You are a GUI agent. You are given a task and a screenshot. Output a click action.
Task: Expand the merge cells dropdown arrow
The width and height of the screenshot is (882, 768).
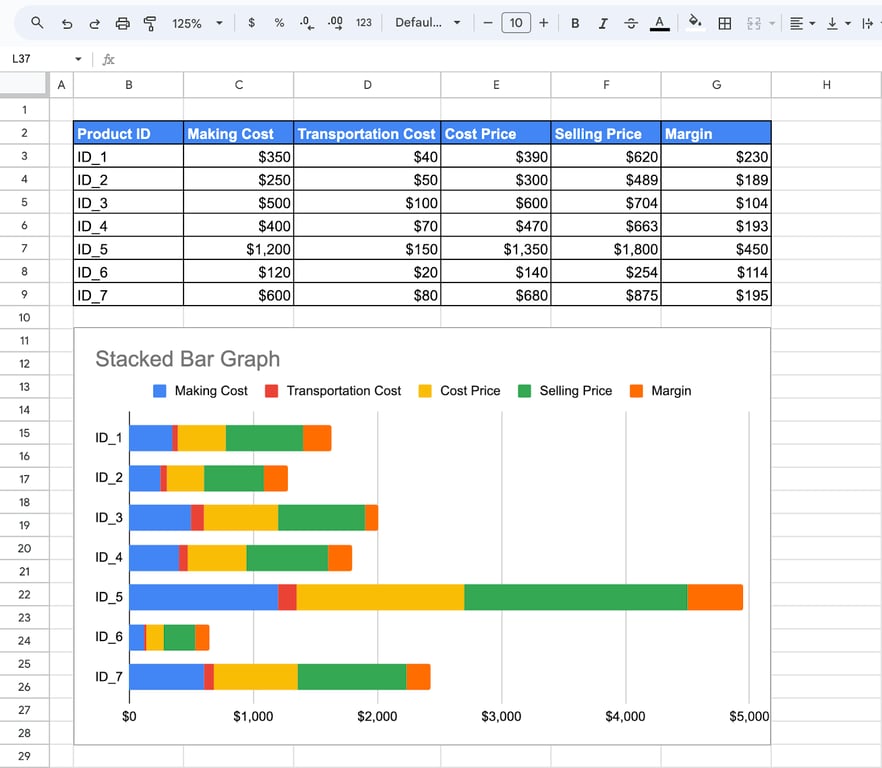pyautogui.click(x=772, y=23)
